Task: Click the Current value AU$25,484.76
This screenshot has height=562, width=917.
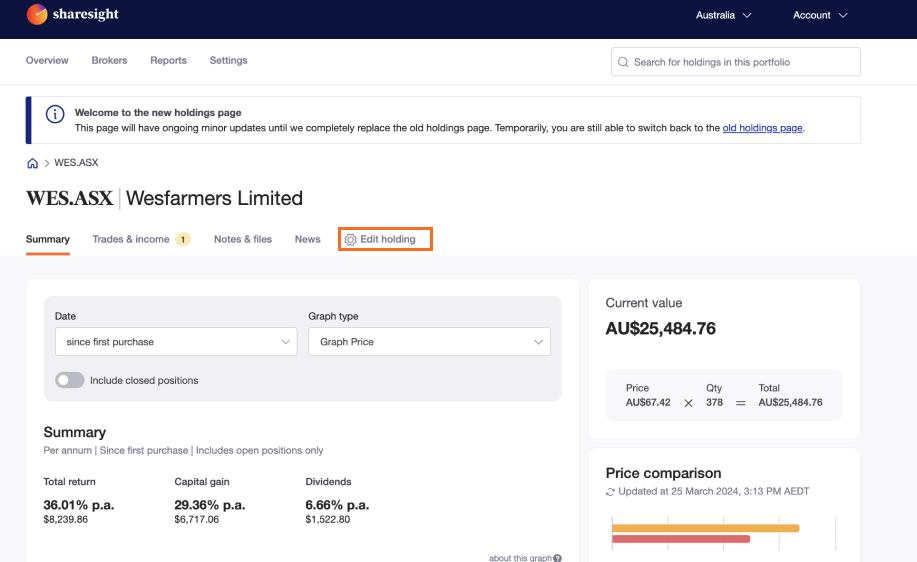Action: [x=660, y=329]
